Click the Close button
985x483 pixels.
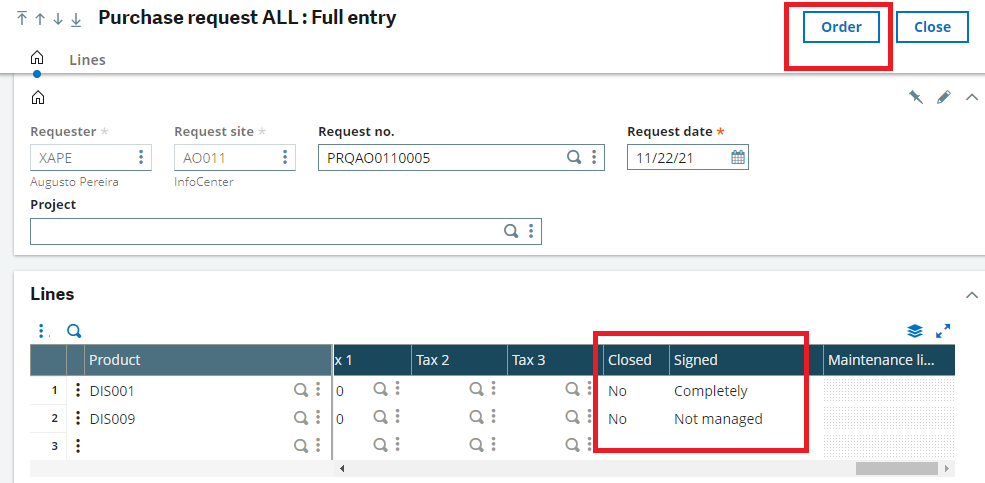(932, 27)
